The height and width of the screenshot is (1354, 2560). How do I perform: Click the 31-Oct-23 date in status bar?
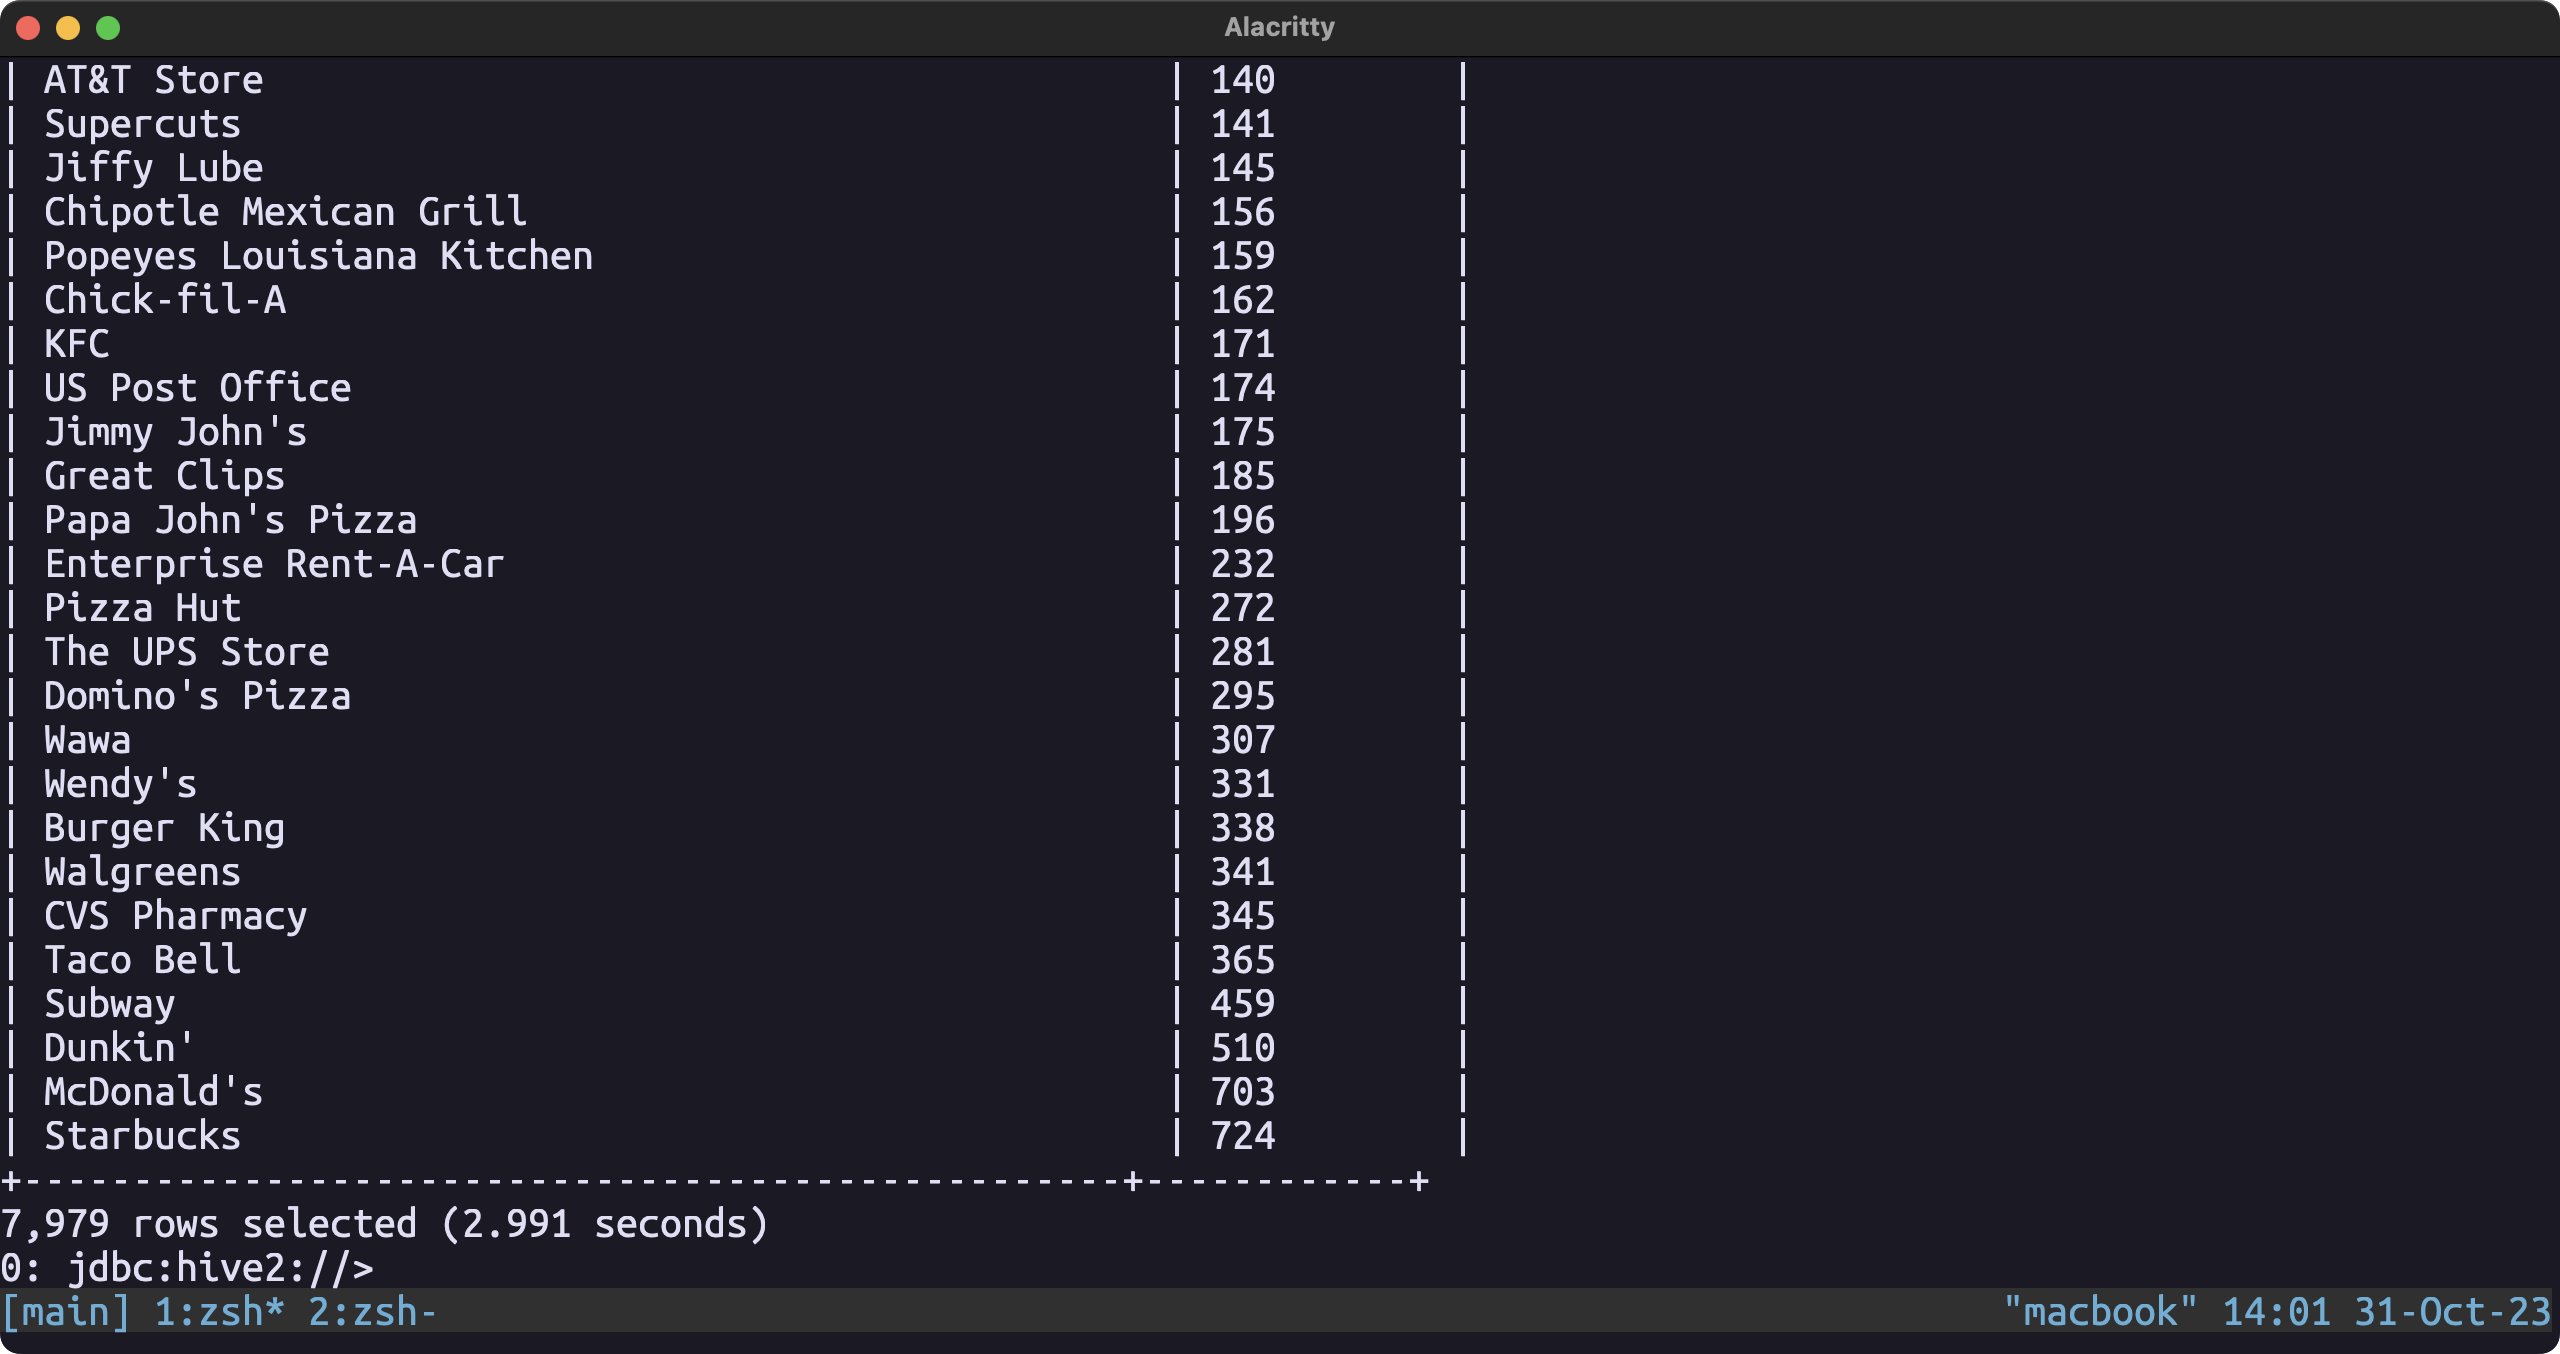point(2452,1311)
